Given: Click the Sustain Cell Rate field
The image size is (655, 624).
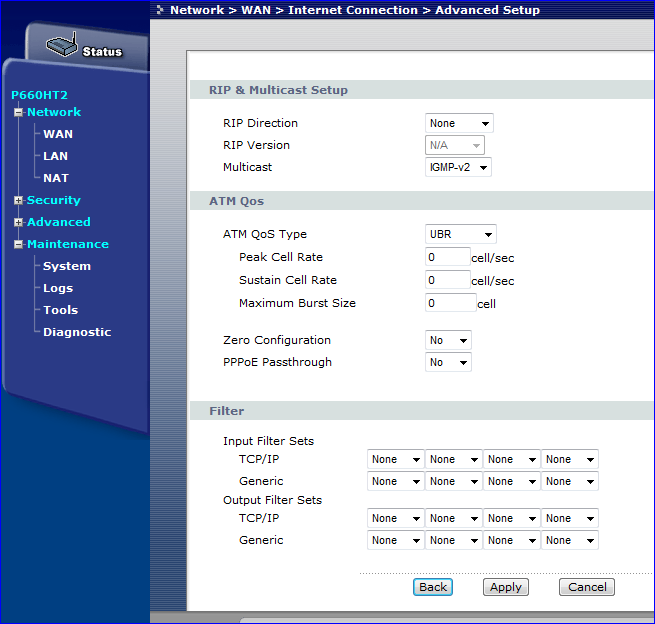Looking at the screenshot, I should point(448,280).
